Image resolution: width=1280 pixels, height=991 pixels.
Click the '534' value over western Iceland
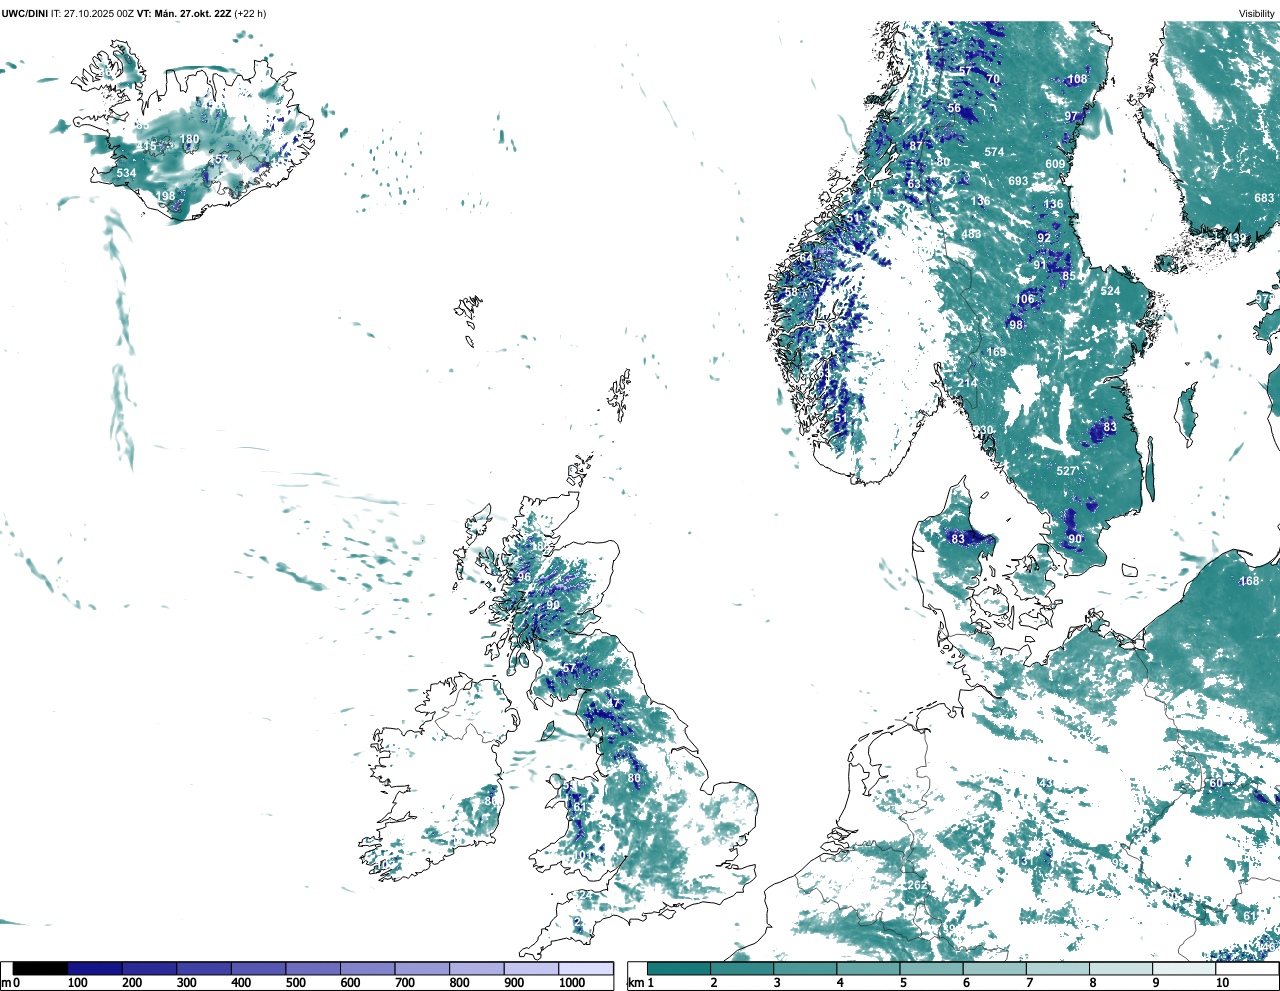pos(126,173)
